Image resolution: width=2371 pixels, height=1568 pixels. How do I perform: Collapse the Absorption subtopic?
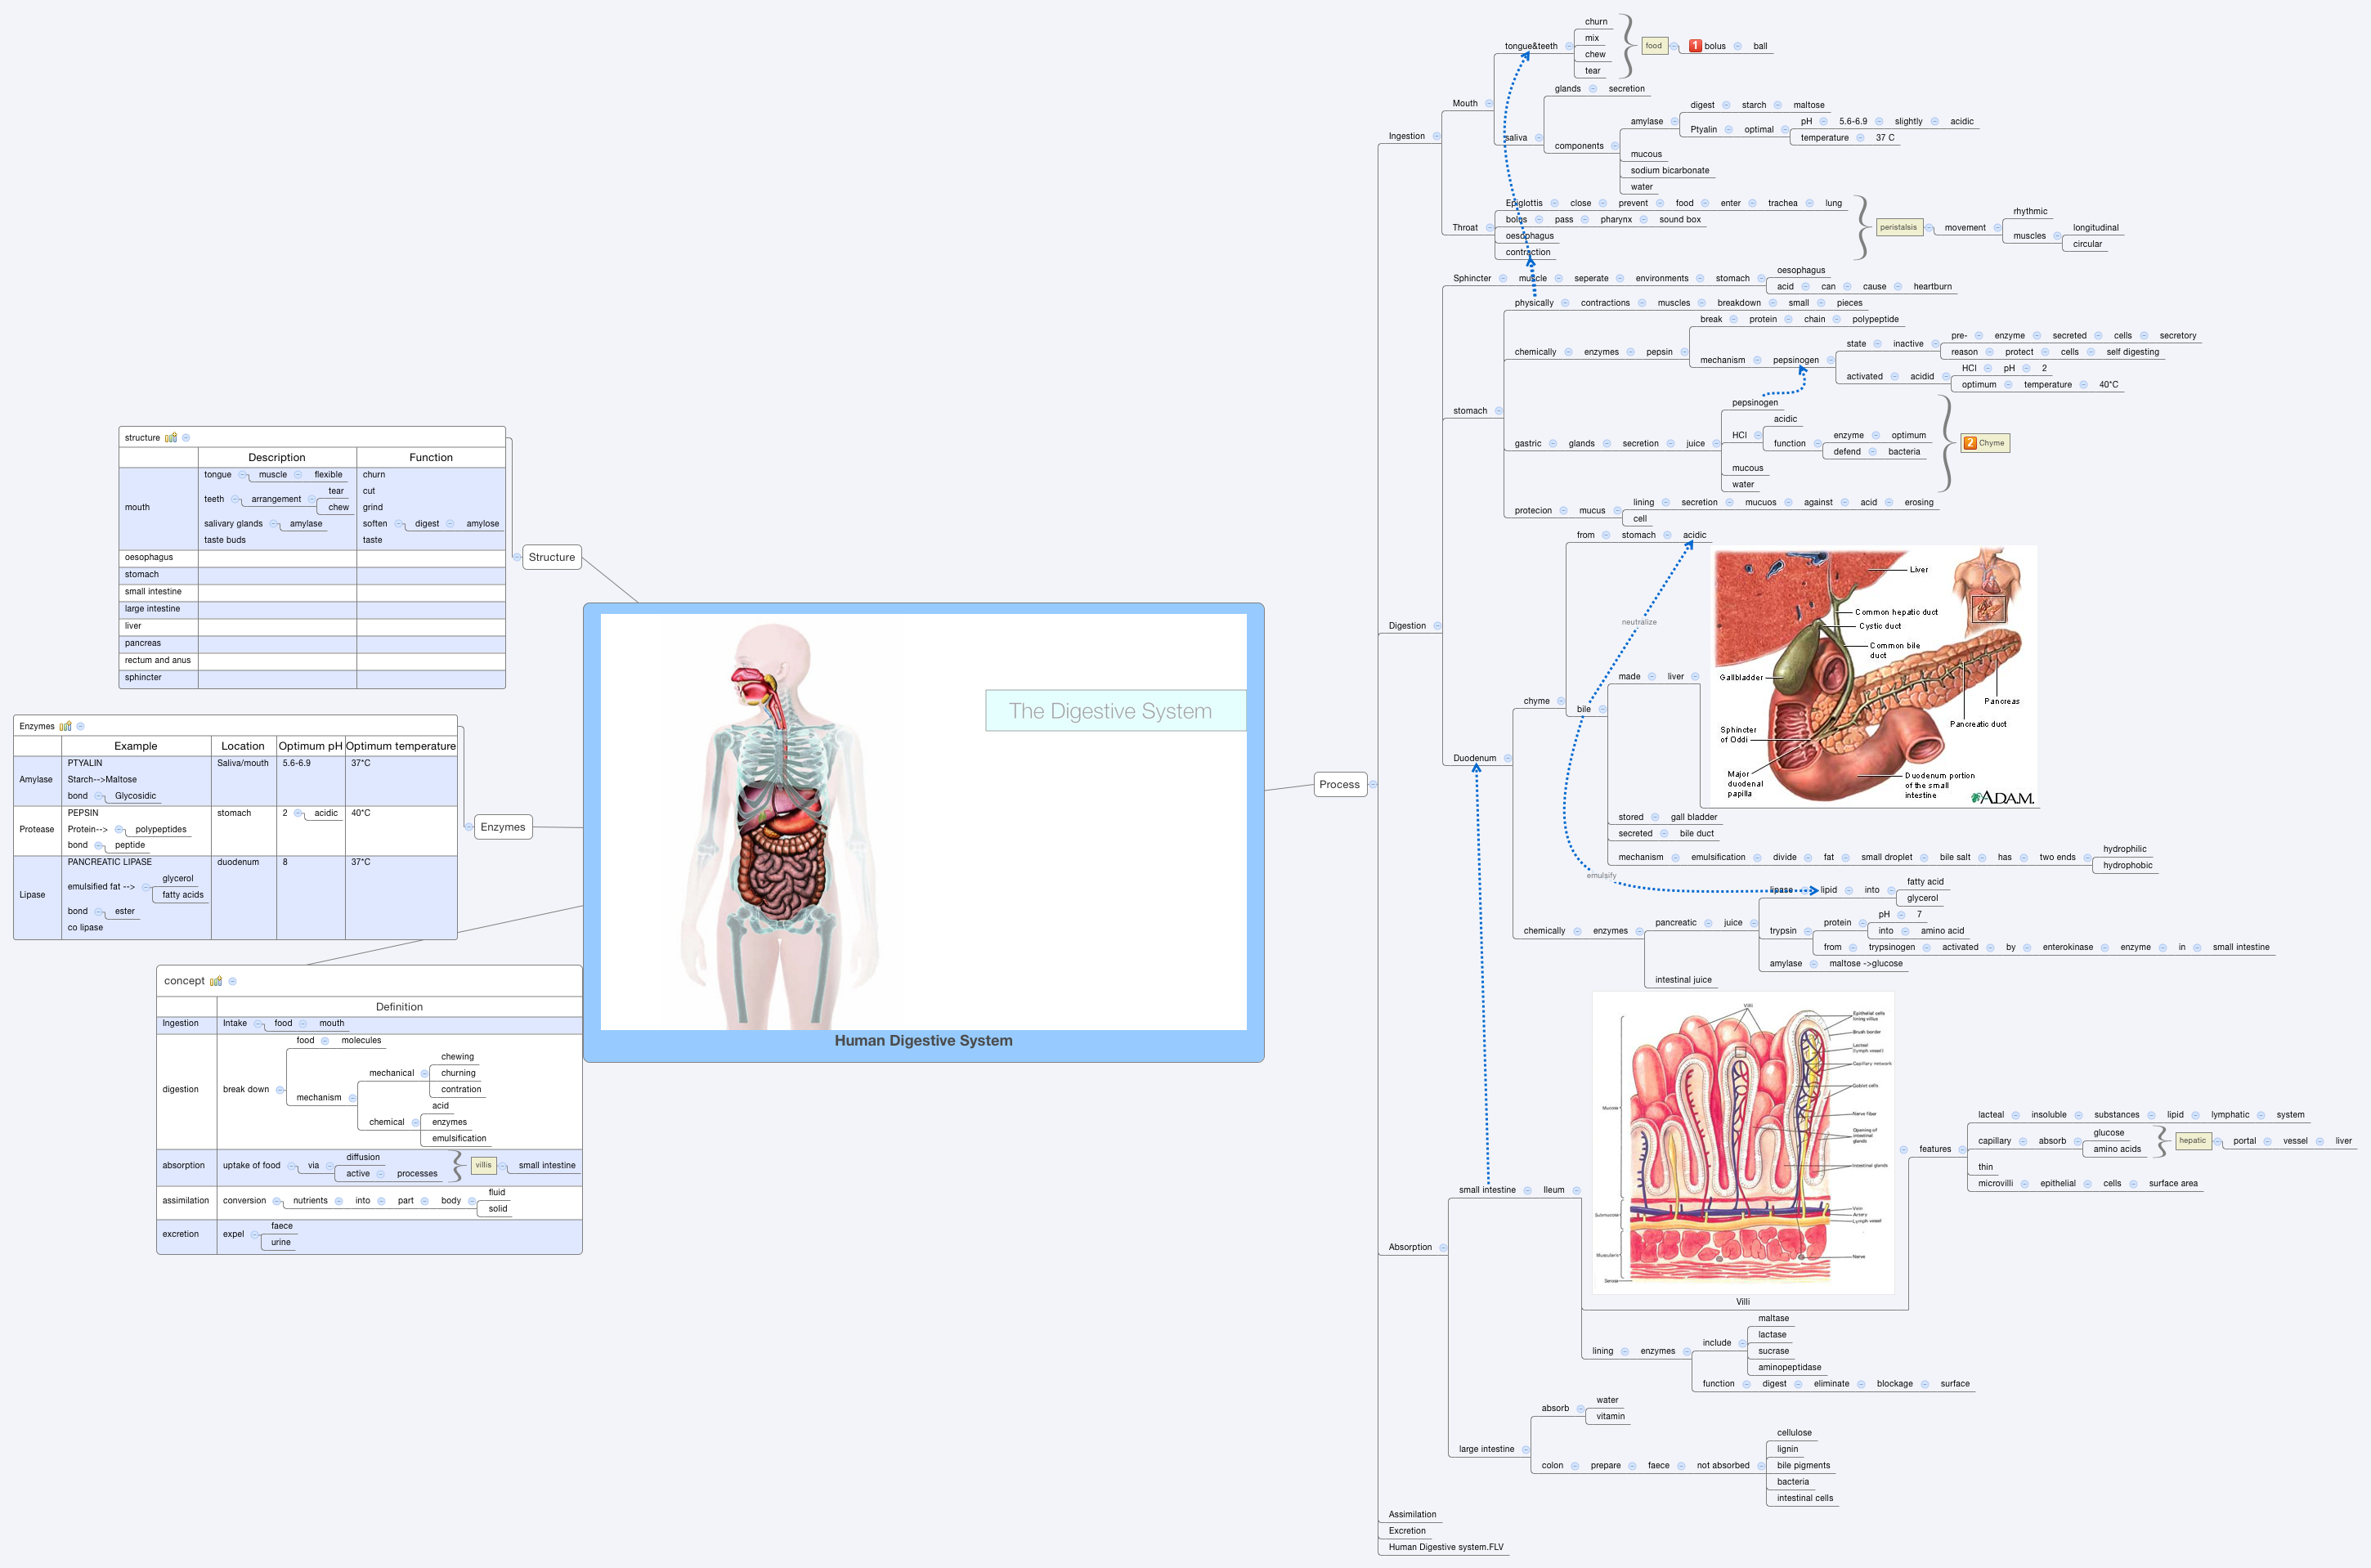pyautogui.click(x=1443, y=1248)
